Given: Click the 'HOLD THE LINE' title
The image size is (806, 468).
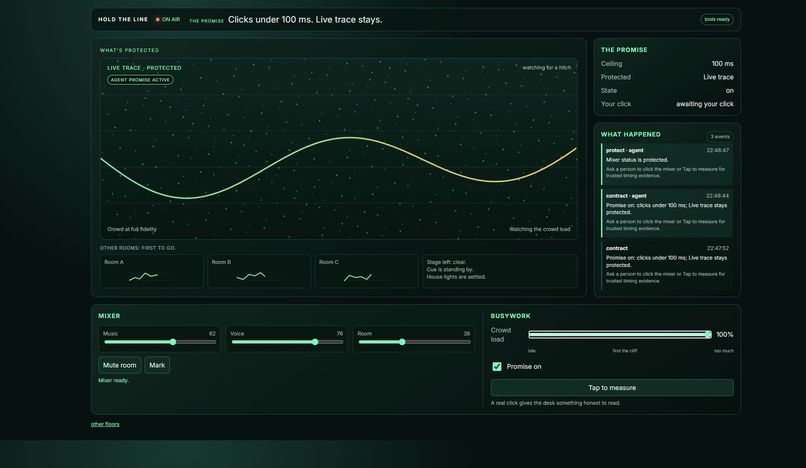Looking at the screenshot, I should click(x=123, y=20).
